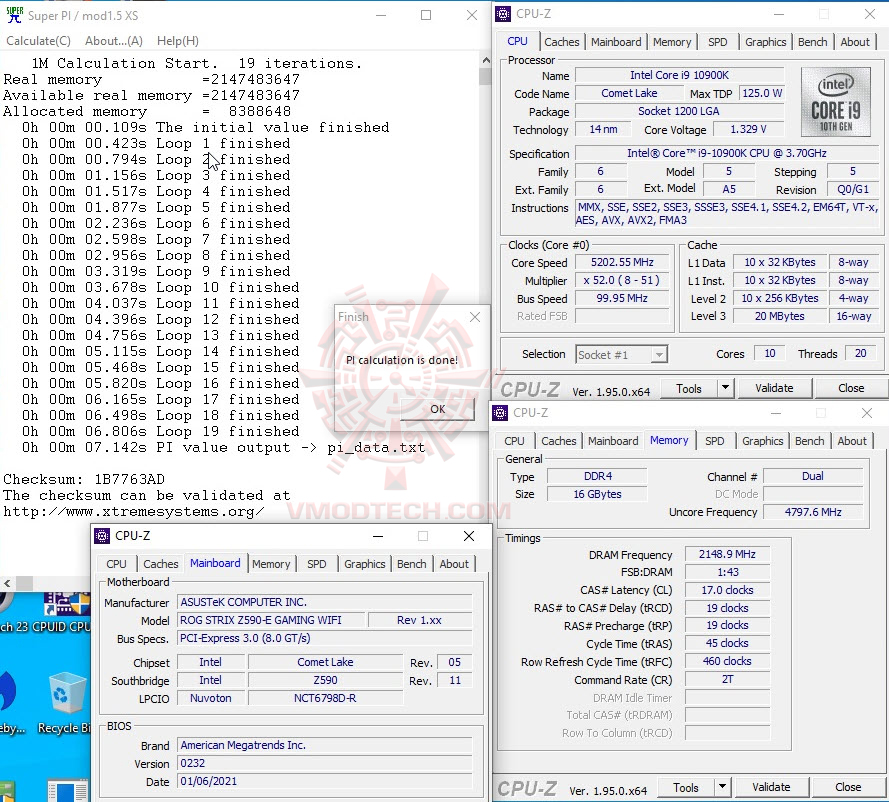
Task: Open Bench tab in top CPU-Z window
Action: (812, 42)
